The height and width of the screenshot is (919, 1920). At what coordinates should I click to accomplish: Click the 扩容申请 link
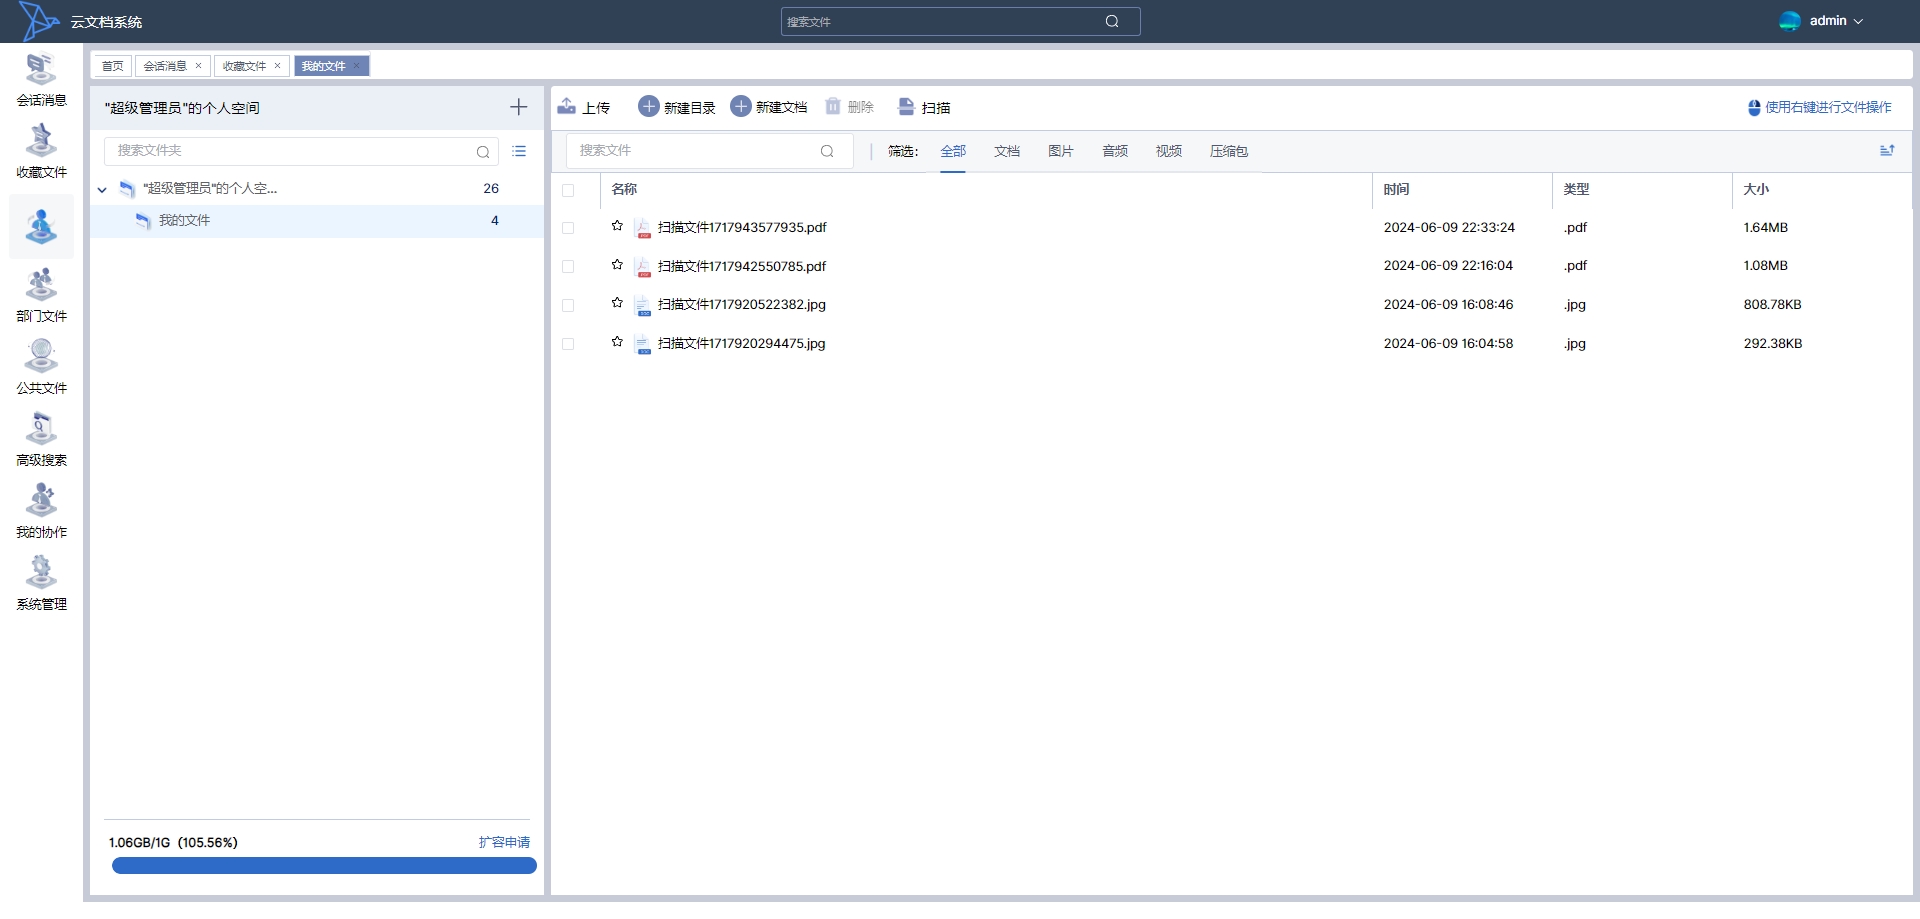[504, 842]
